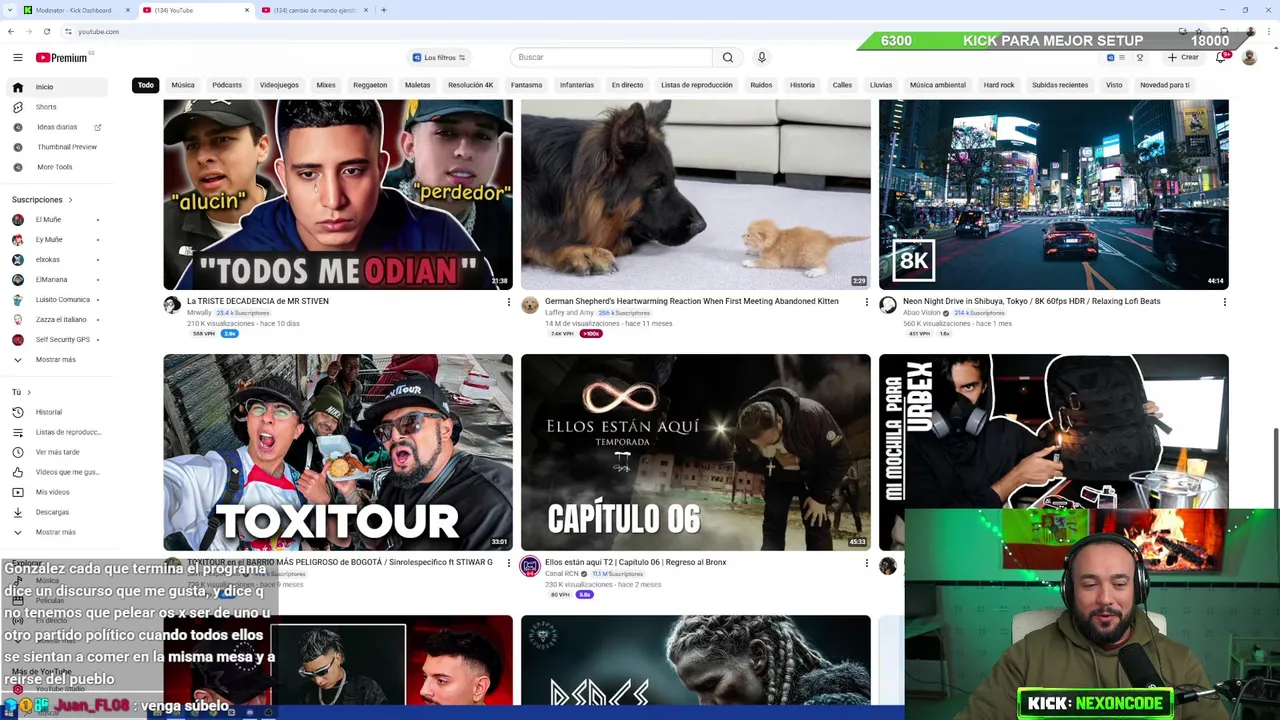Viewport: 1280px width, 720px height.
Task: Open the YouTube hamburger guide menu
Action: point(17,57)
